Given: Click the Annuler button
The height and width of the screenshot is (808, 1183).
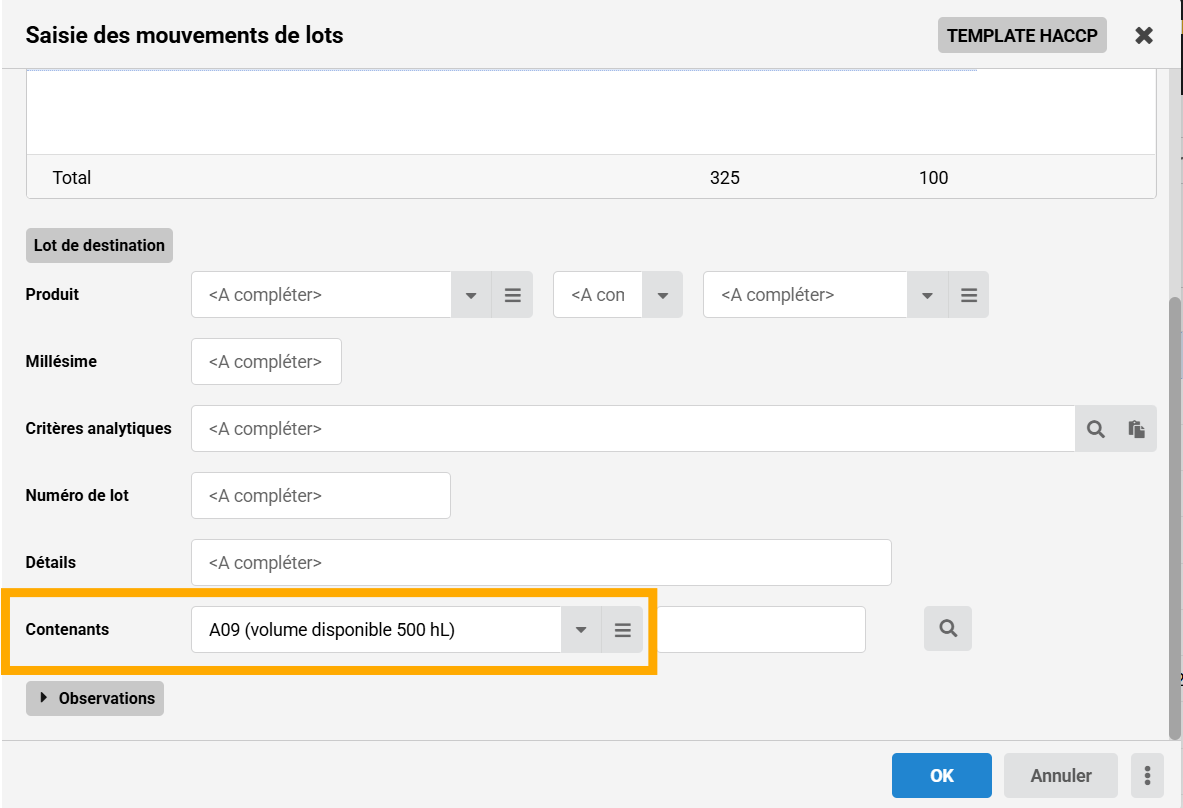Looking at the screenshot, I should point(1061,775).
